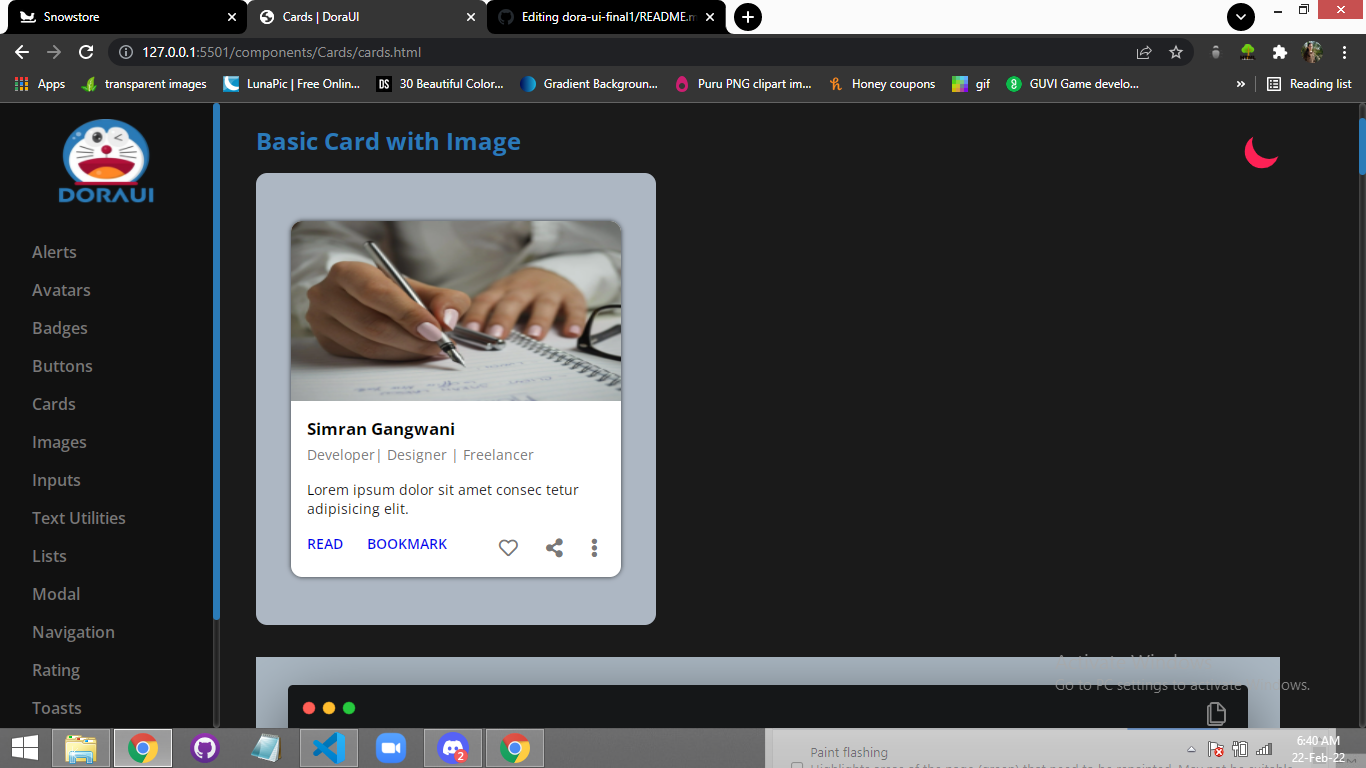Open a new browser tab
Screen dimensions: 1366x768
pos(747,17)
